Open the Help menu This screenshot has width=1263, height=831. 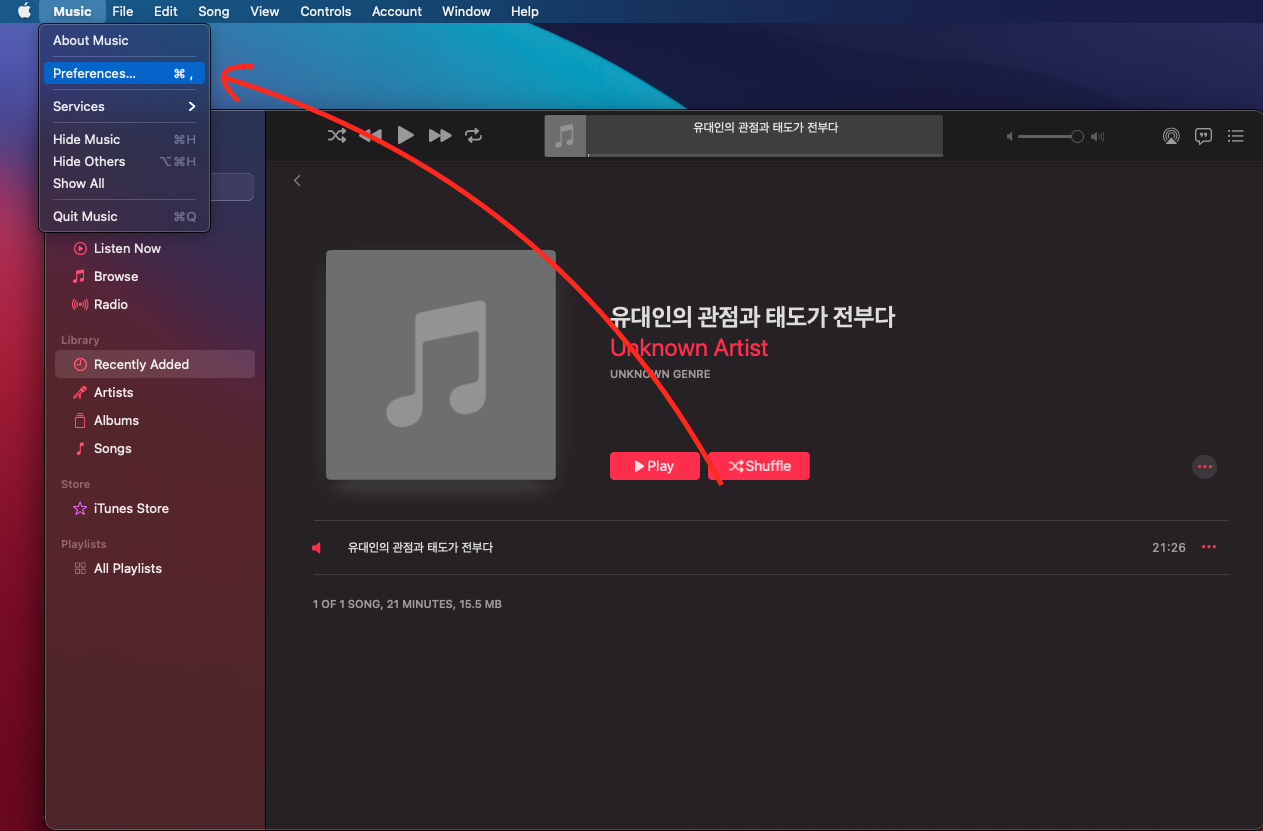point(525,11)
